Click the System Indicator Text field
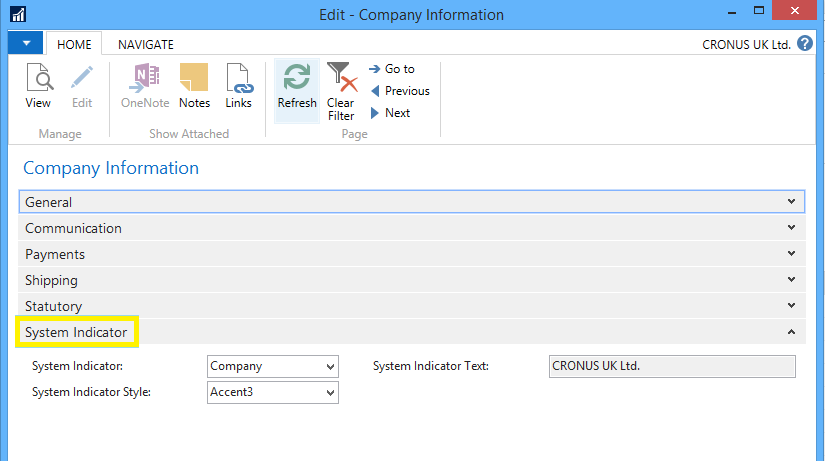The width and height of the screenshot is (825, 461). (672, 366)
